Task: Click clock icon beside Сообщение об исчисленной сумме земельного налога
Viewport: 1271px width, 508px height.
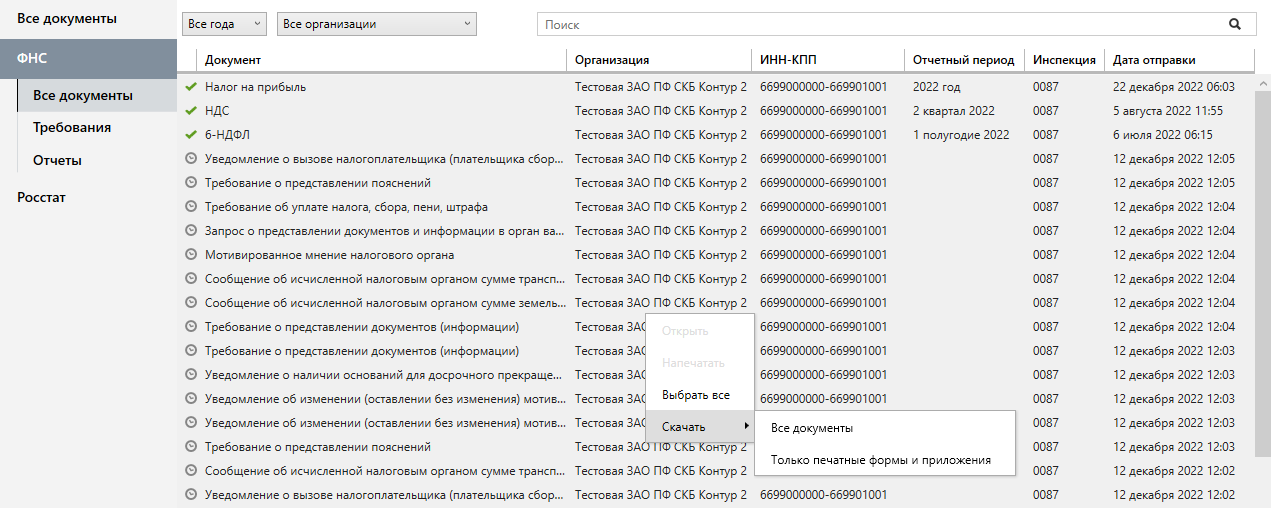Action: click(191, 303)
